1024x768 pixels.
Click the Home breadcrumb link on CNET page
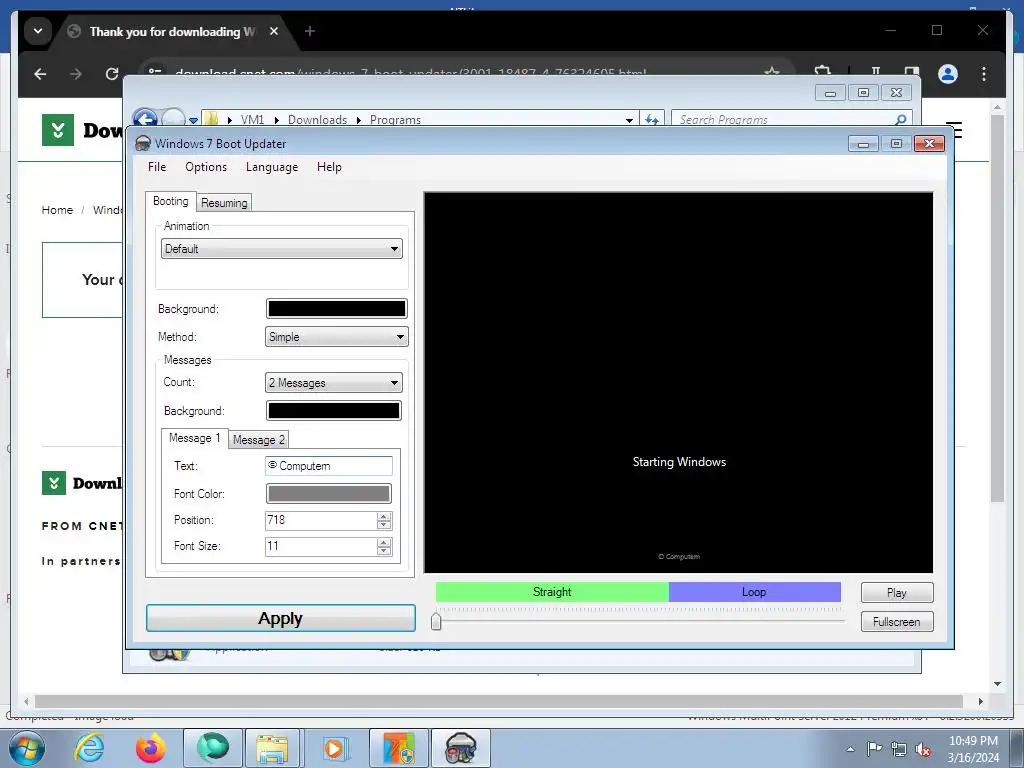click(57, 210)
